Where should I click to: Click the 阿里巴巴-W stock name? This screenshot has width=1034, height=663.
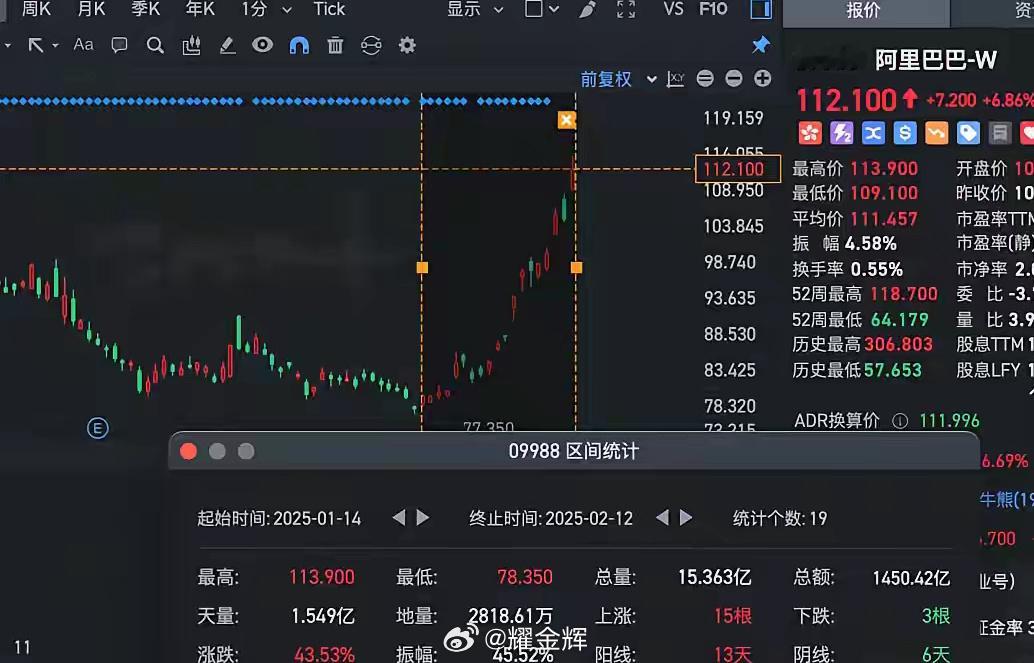coord(936,61)
